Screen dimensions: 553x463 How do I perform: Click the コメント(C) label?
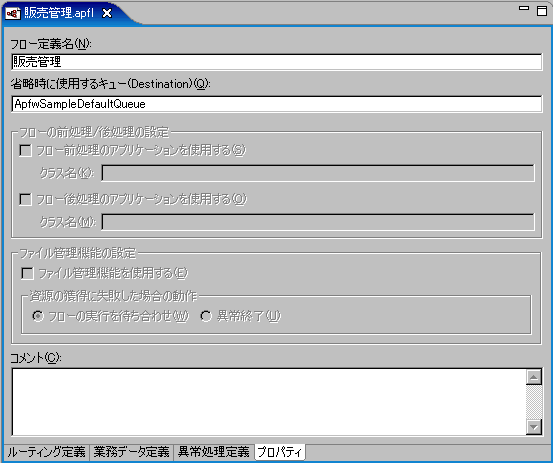click(36, 358)
